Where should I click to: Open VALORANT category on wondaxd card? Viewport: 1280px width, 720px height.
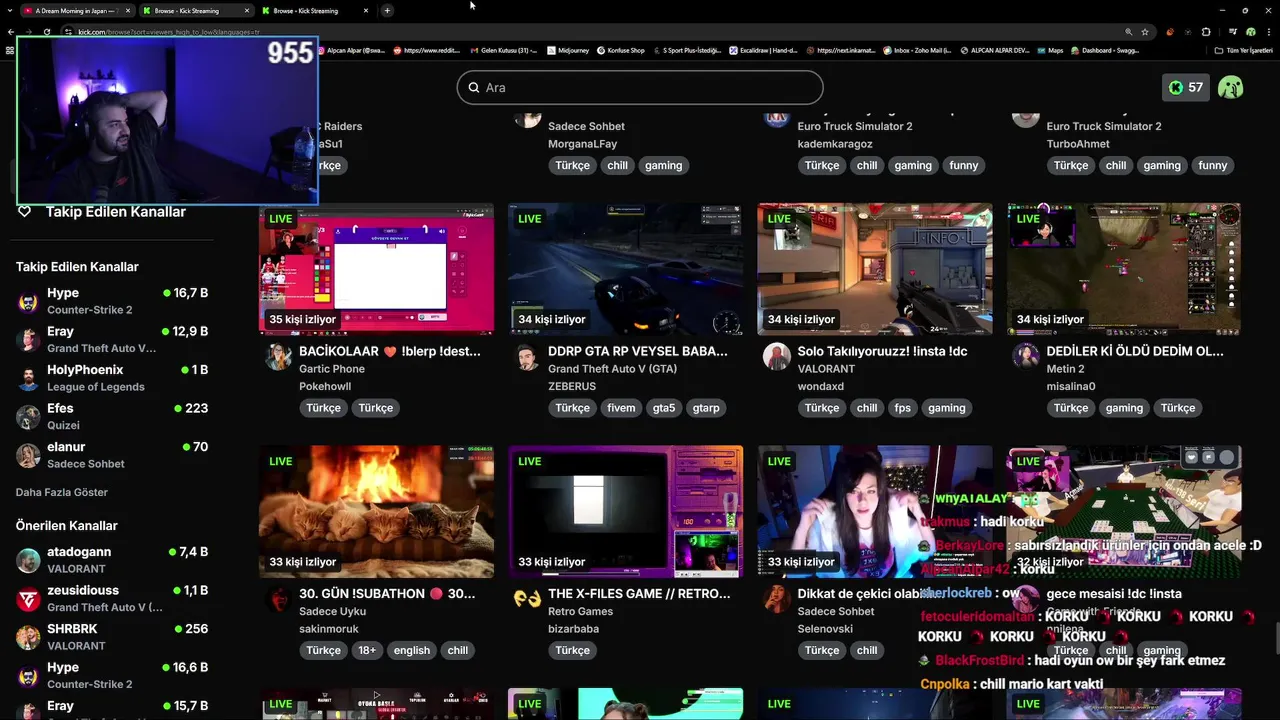click(x=826, y=369)
